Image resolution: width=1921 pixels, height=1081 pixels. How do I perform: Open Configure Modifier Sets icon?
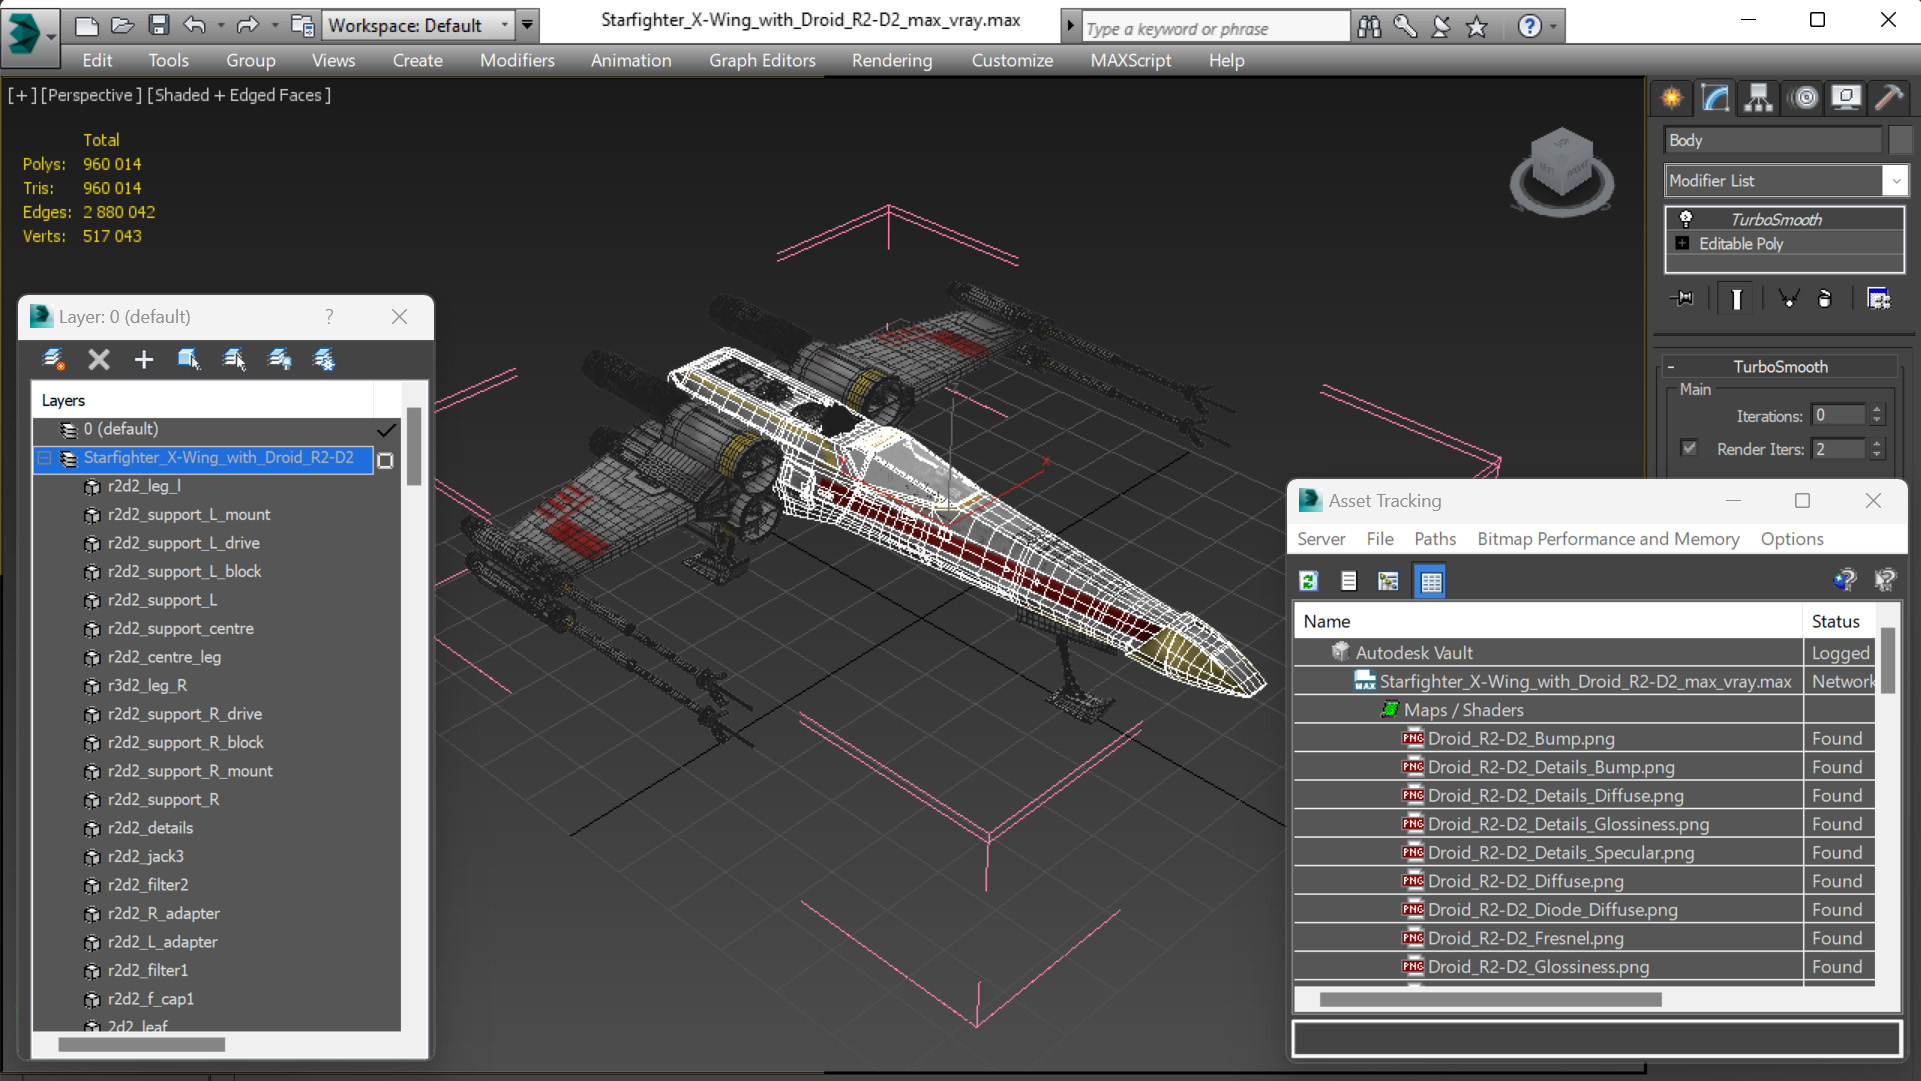[1878, 299]
